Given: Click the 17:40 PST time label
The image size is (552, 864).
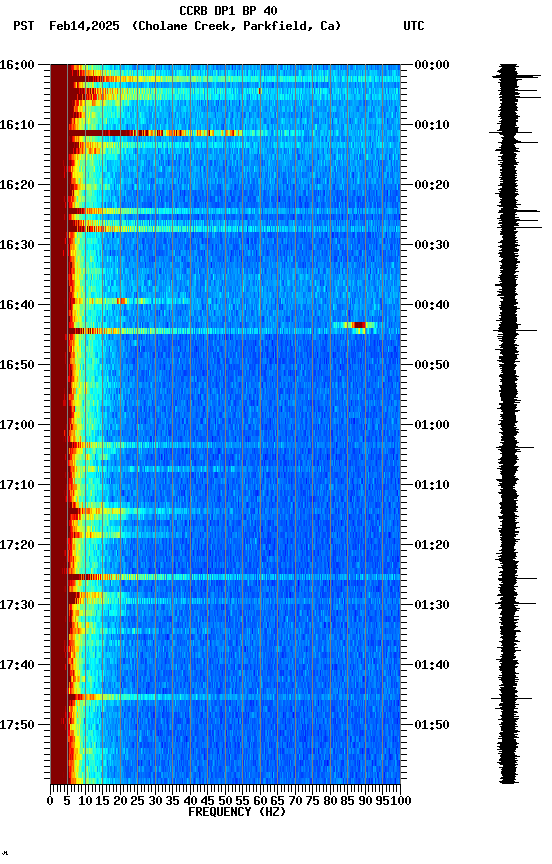Looking at the screenshot, I should click(17, 665).
